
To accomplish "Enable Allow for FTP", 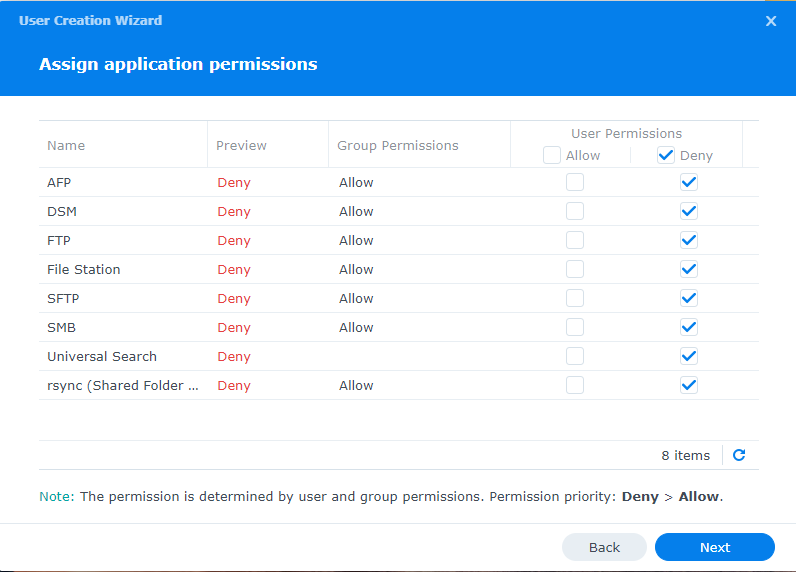I will (x=575, y=240).
